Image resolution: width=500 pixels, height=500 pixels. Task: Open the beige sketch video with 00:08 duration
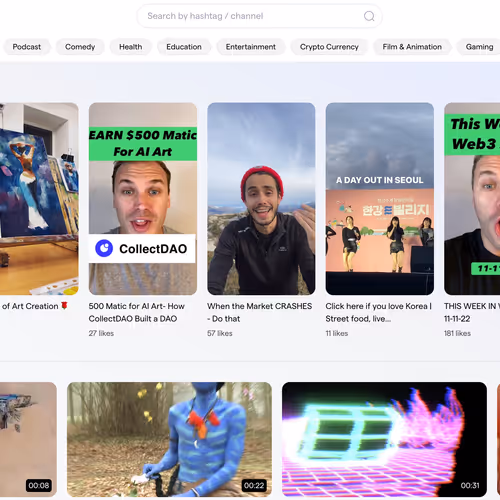pyautogui.click(x=28, y=439)
